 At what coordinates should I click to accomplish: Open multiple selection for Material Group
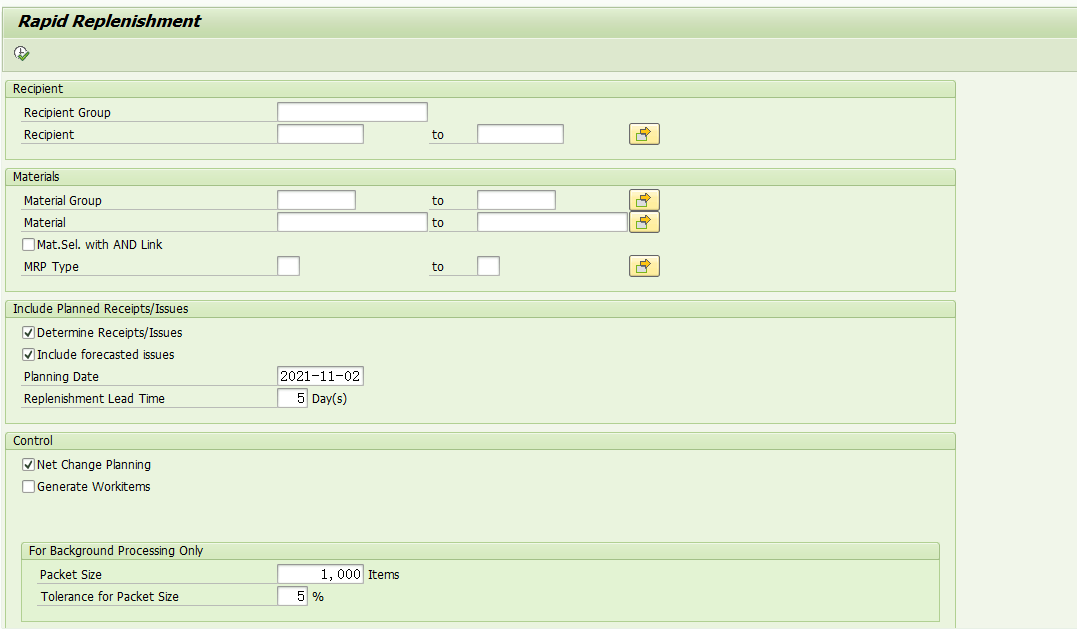(644, 200)
